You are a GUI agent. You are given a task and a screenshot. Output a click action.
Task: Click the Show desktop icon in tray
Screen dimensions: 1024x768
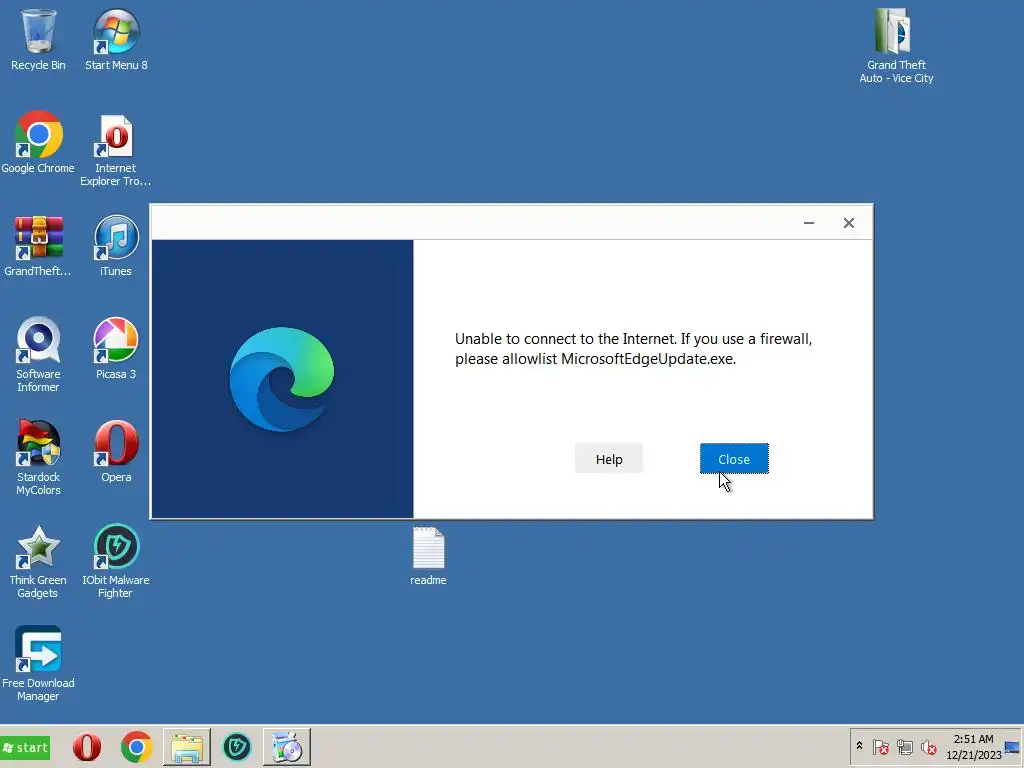coord(1013,747)
